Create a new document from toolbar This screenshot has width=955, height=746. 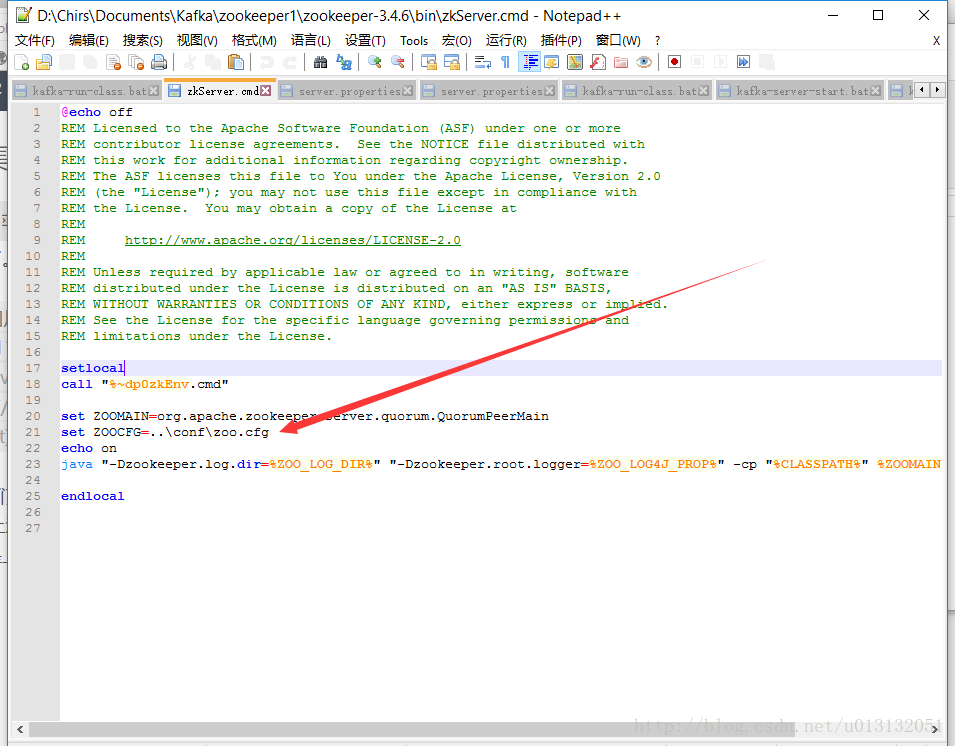[x=21, y=62]
